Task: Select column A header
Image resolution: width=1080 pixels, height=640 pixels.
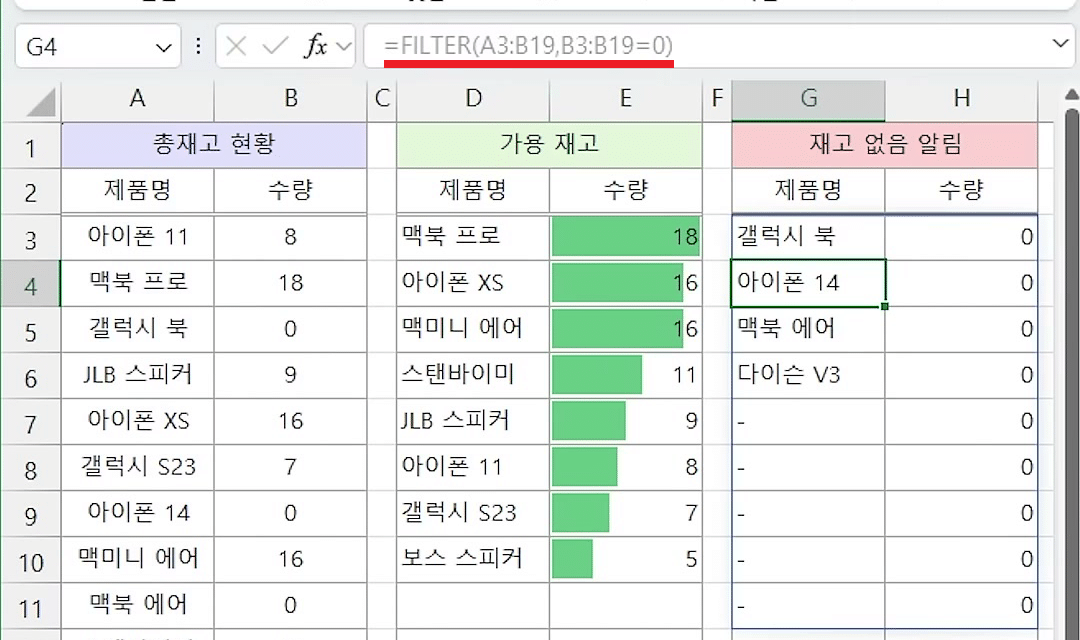Action: click(x=138, y=99)
